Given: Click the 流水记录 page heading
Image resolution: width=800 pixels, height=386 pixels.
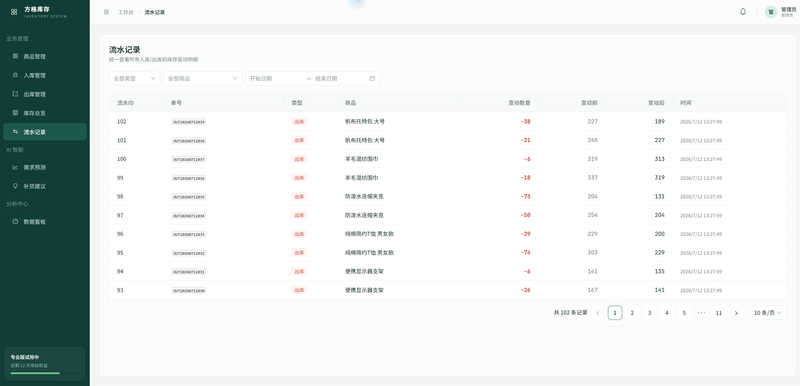Looking at the screenshot, I should click(x=124, y=49).
